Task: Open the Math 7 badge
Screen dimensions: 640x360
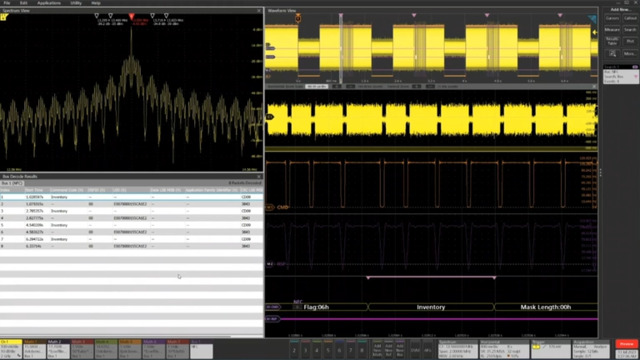Action: tap(178, 349)
